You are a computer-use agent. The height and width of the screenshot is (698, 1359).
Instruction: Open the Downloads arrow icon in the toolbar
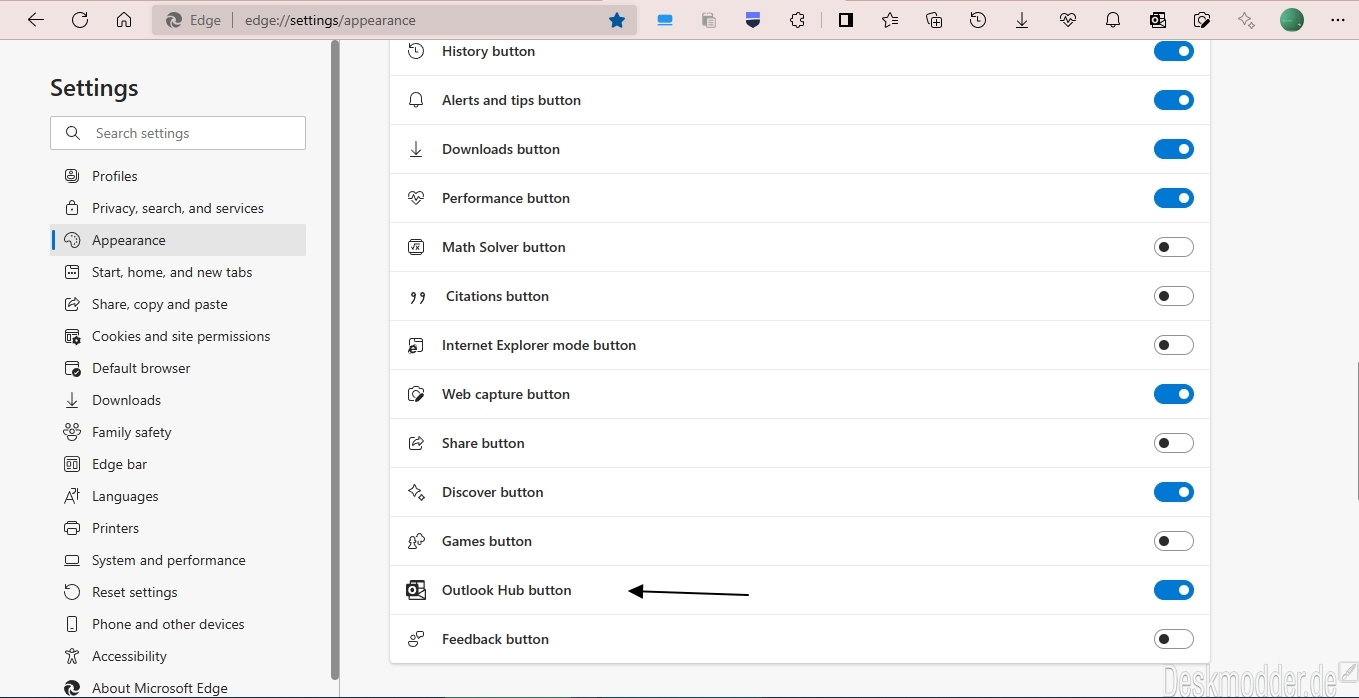[x=1022, y=20]
